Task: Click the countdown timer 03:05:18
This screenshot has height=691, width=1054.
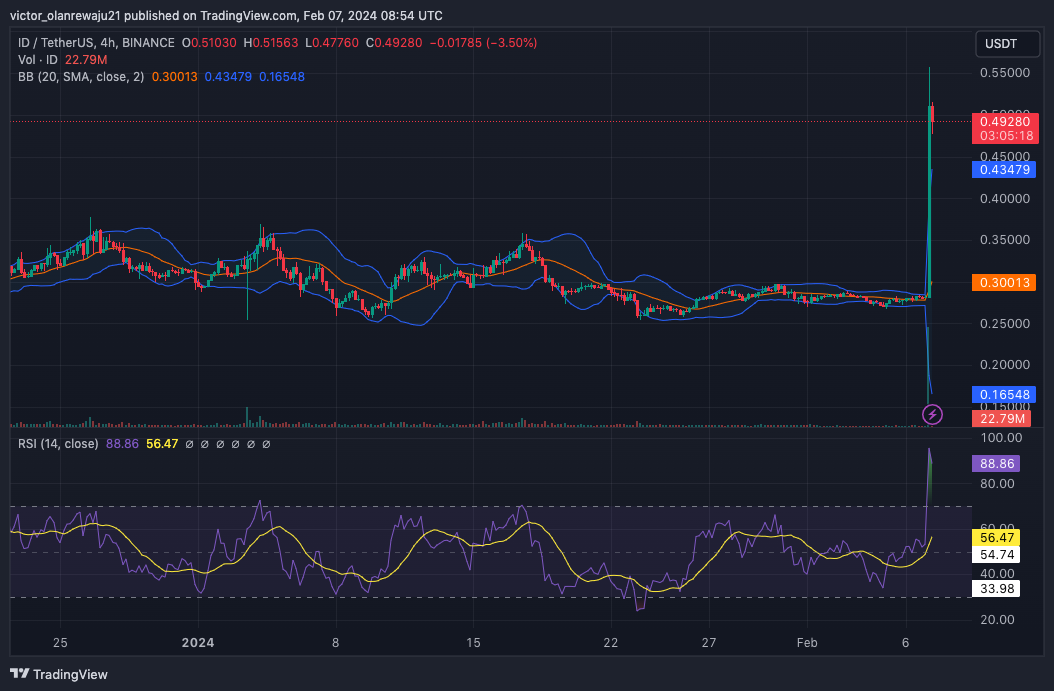Action: point(1006,136)
